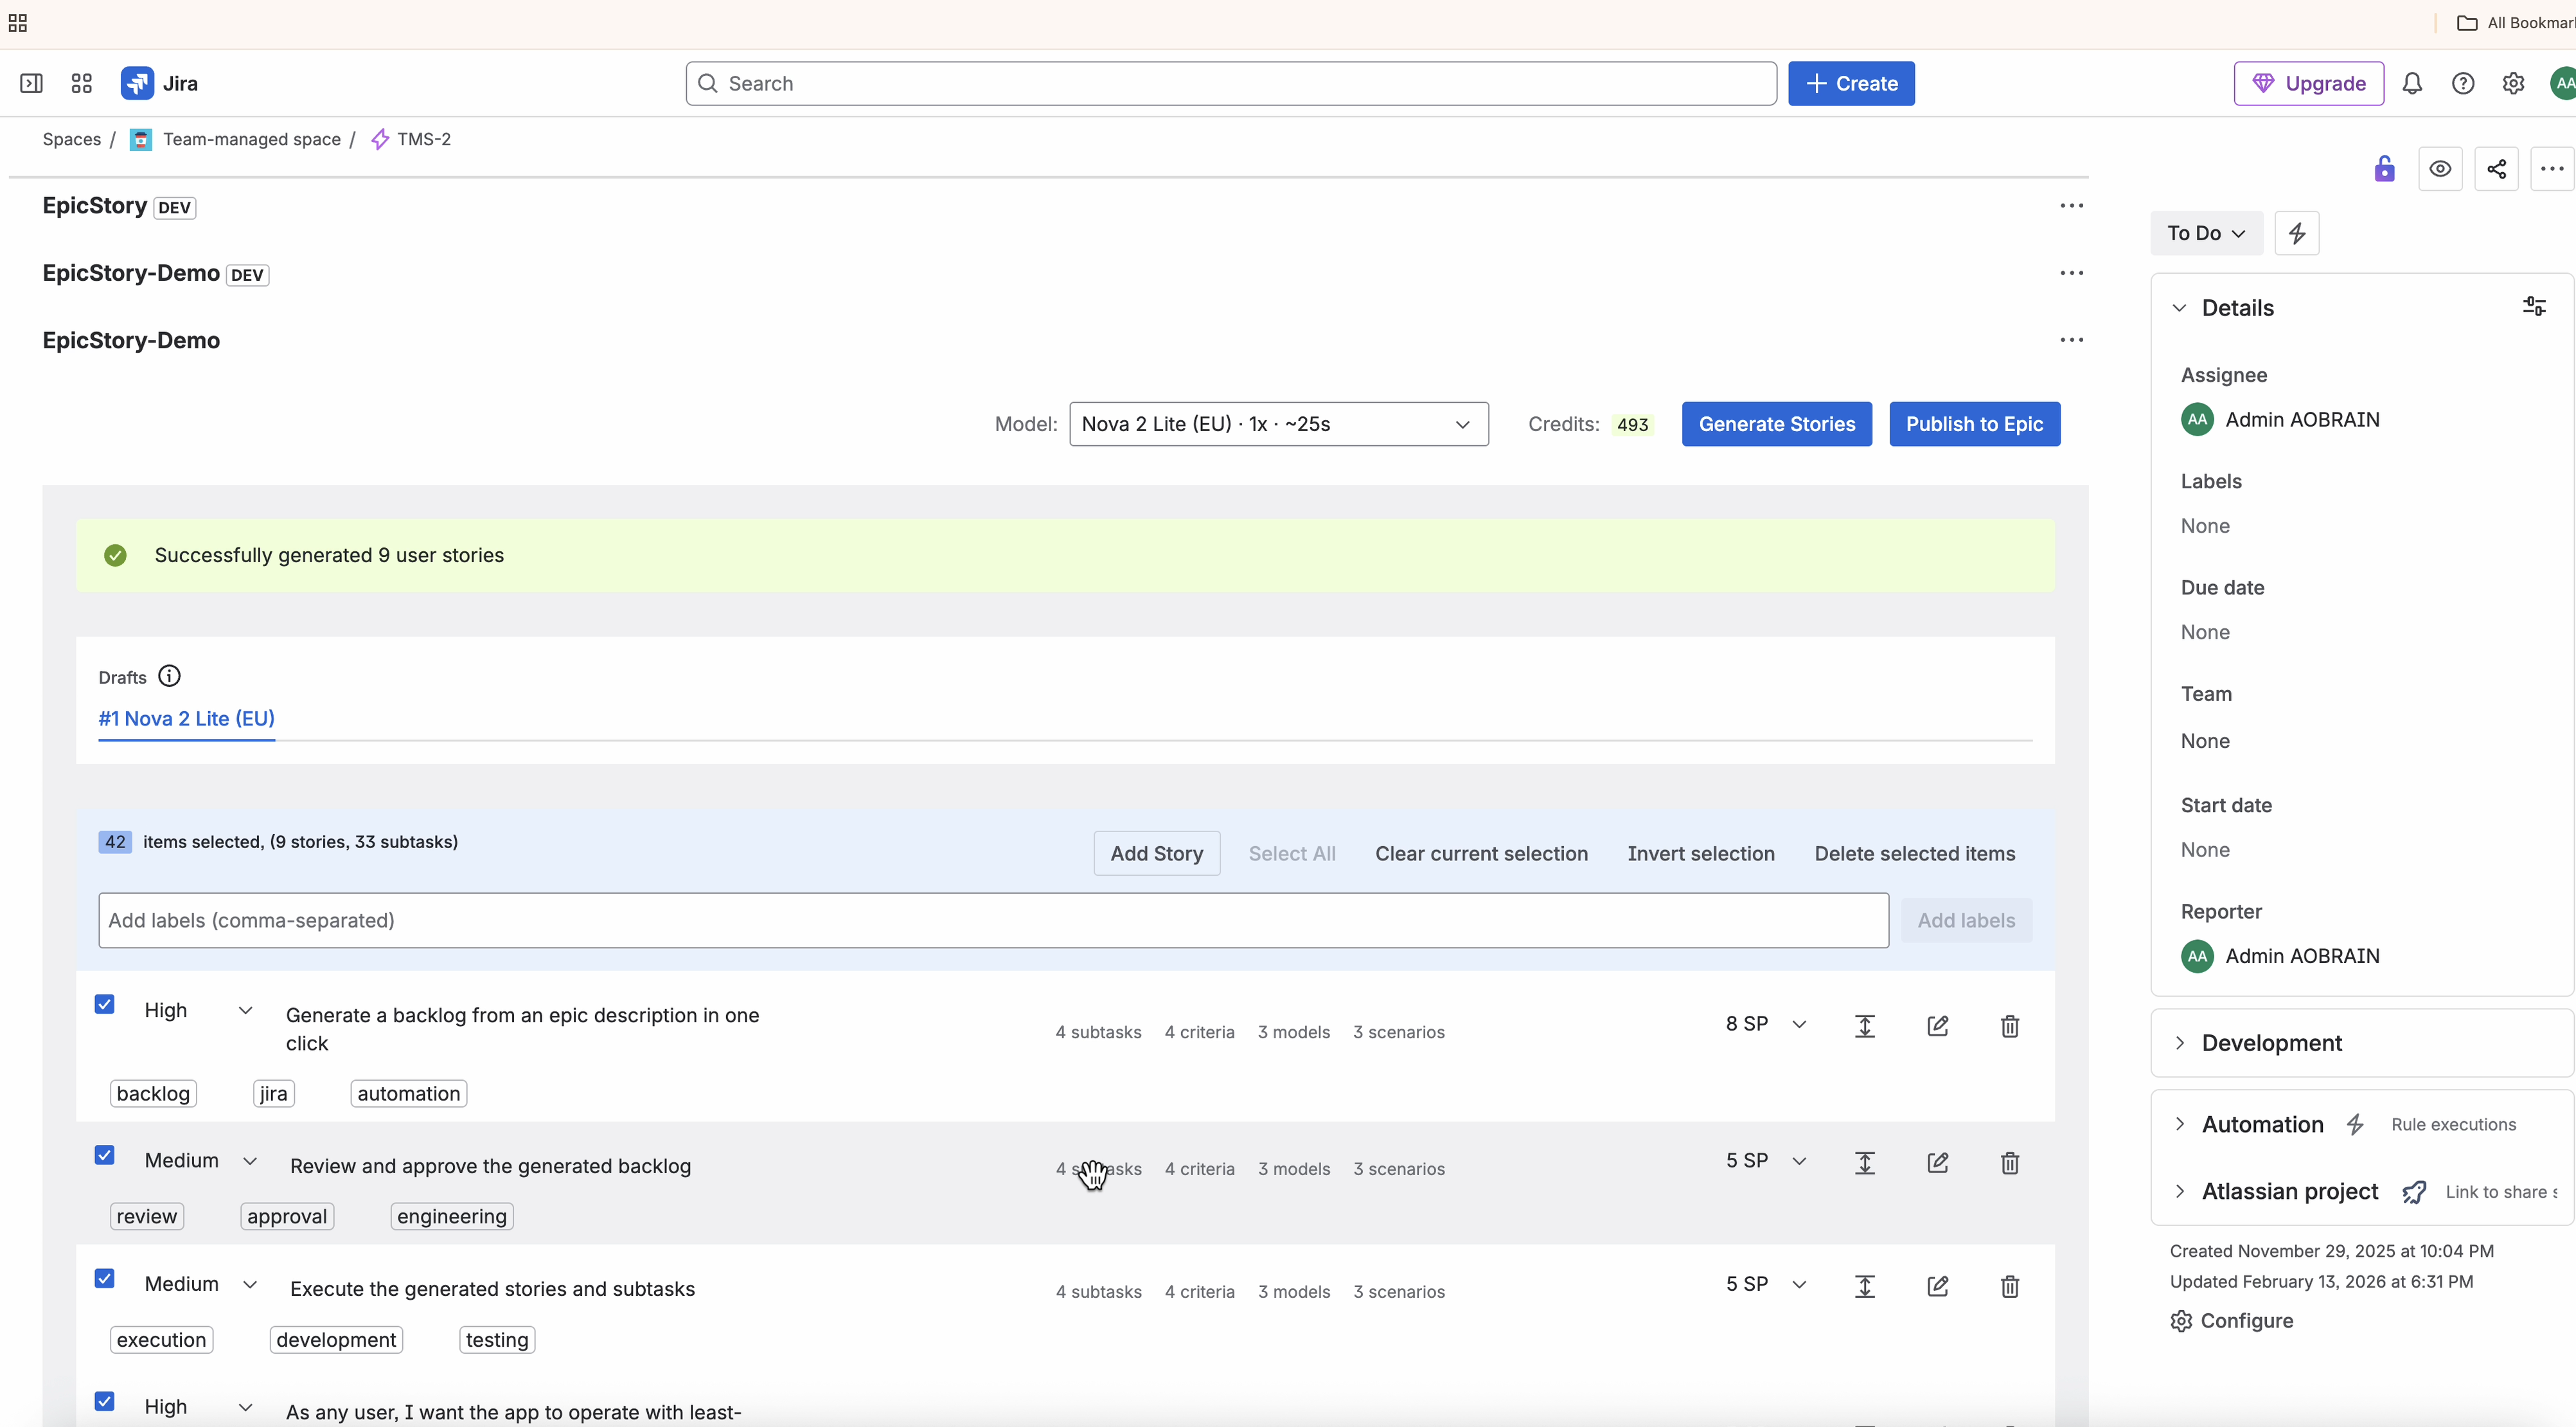Open the notifications bell icon
This screenshot has height=1427, width=2576.
coord(2412,84)
